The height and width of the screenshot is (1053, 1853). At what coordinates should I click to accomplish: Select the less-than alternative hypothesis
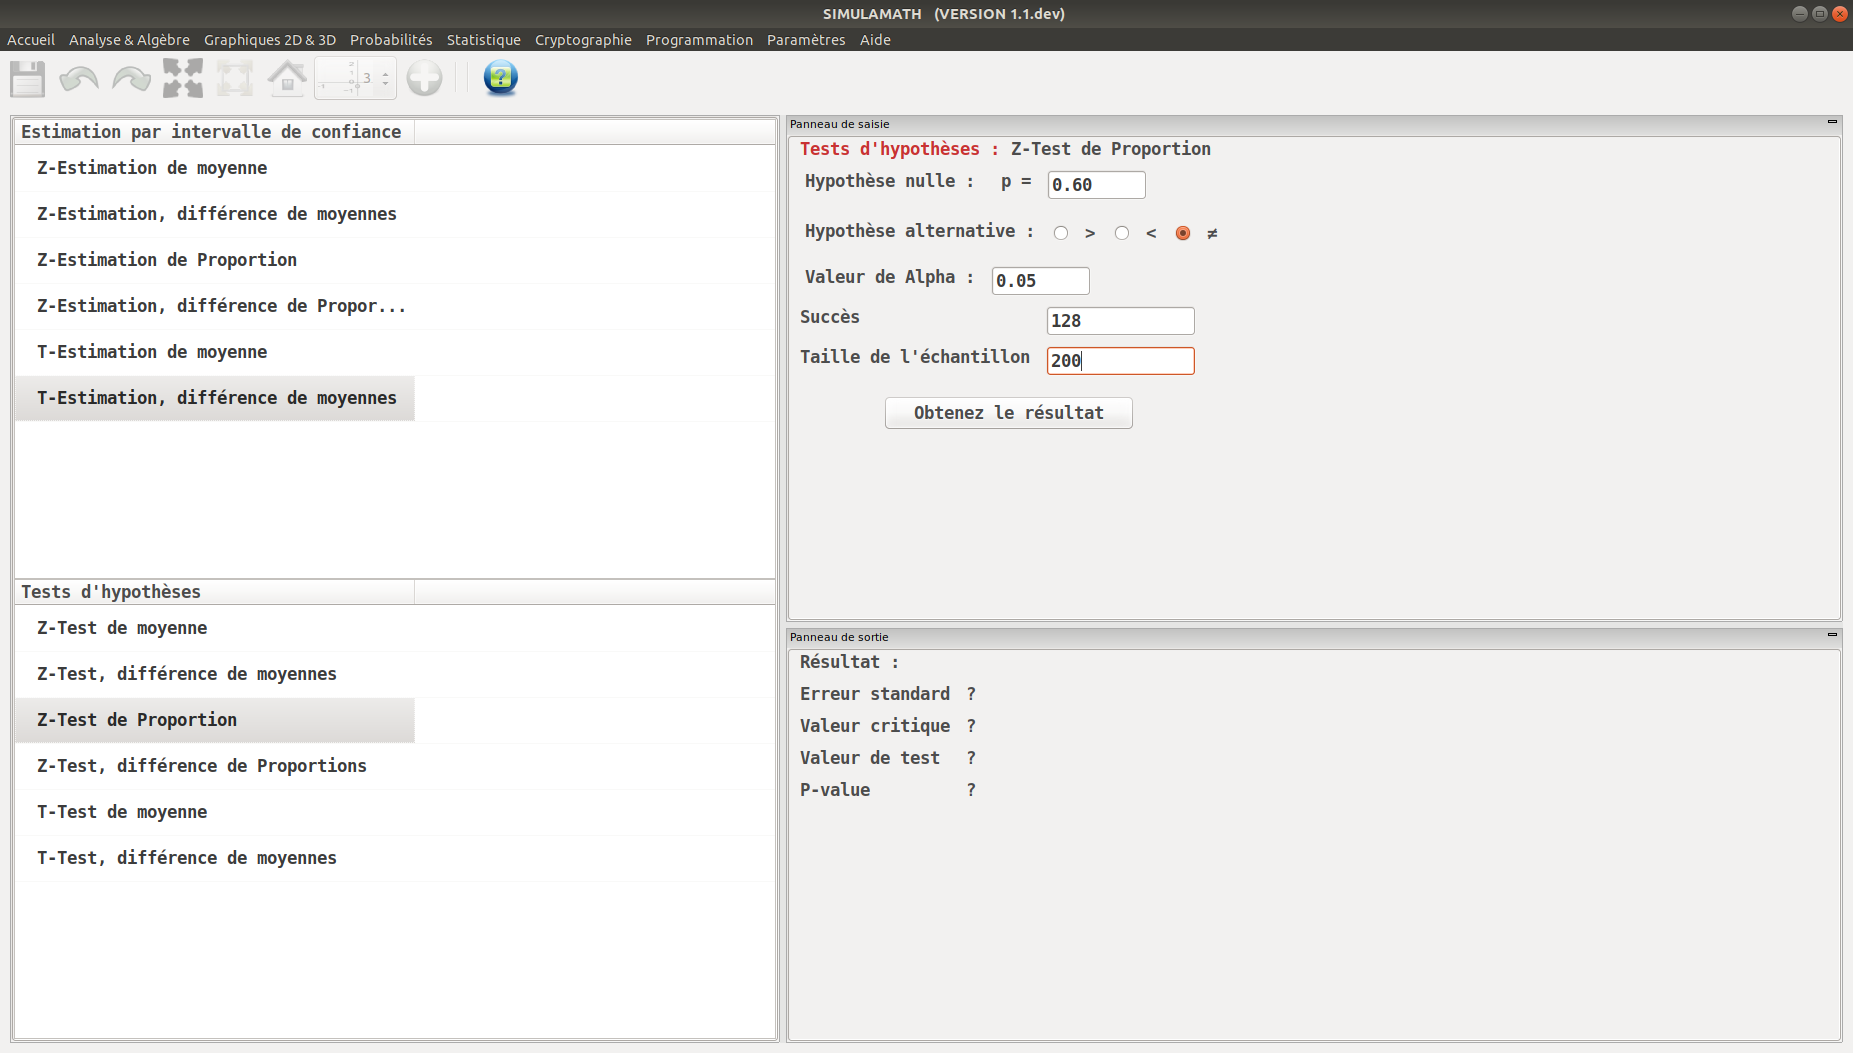[1122, 233]
